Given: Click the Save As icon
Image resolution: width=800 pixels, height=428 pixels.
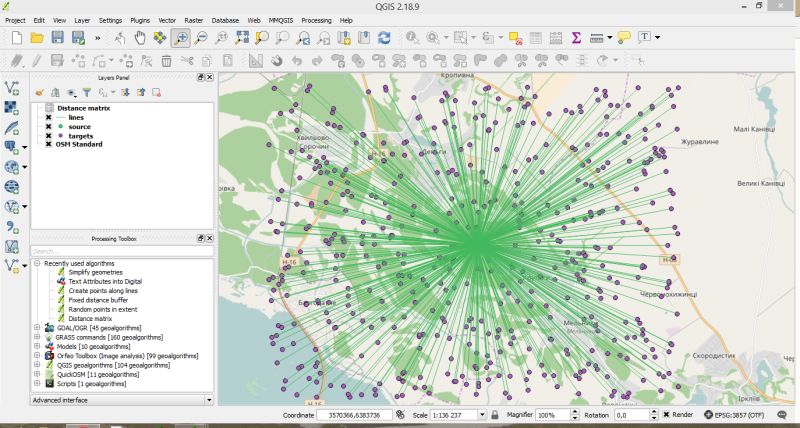Looking at the screenshot, I should click(x=78, y=38).
